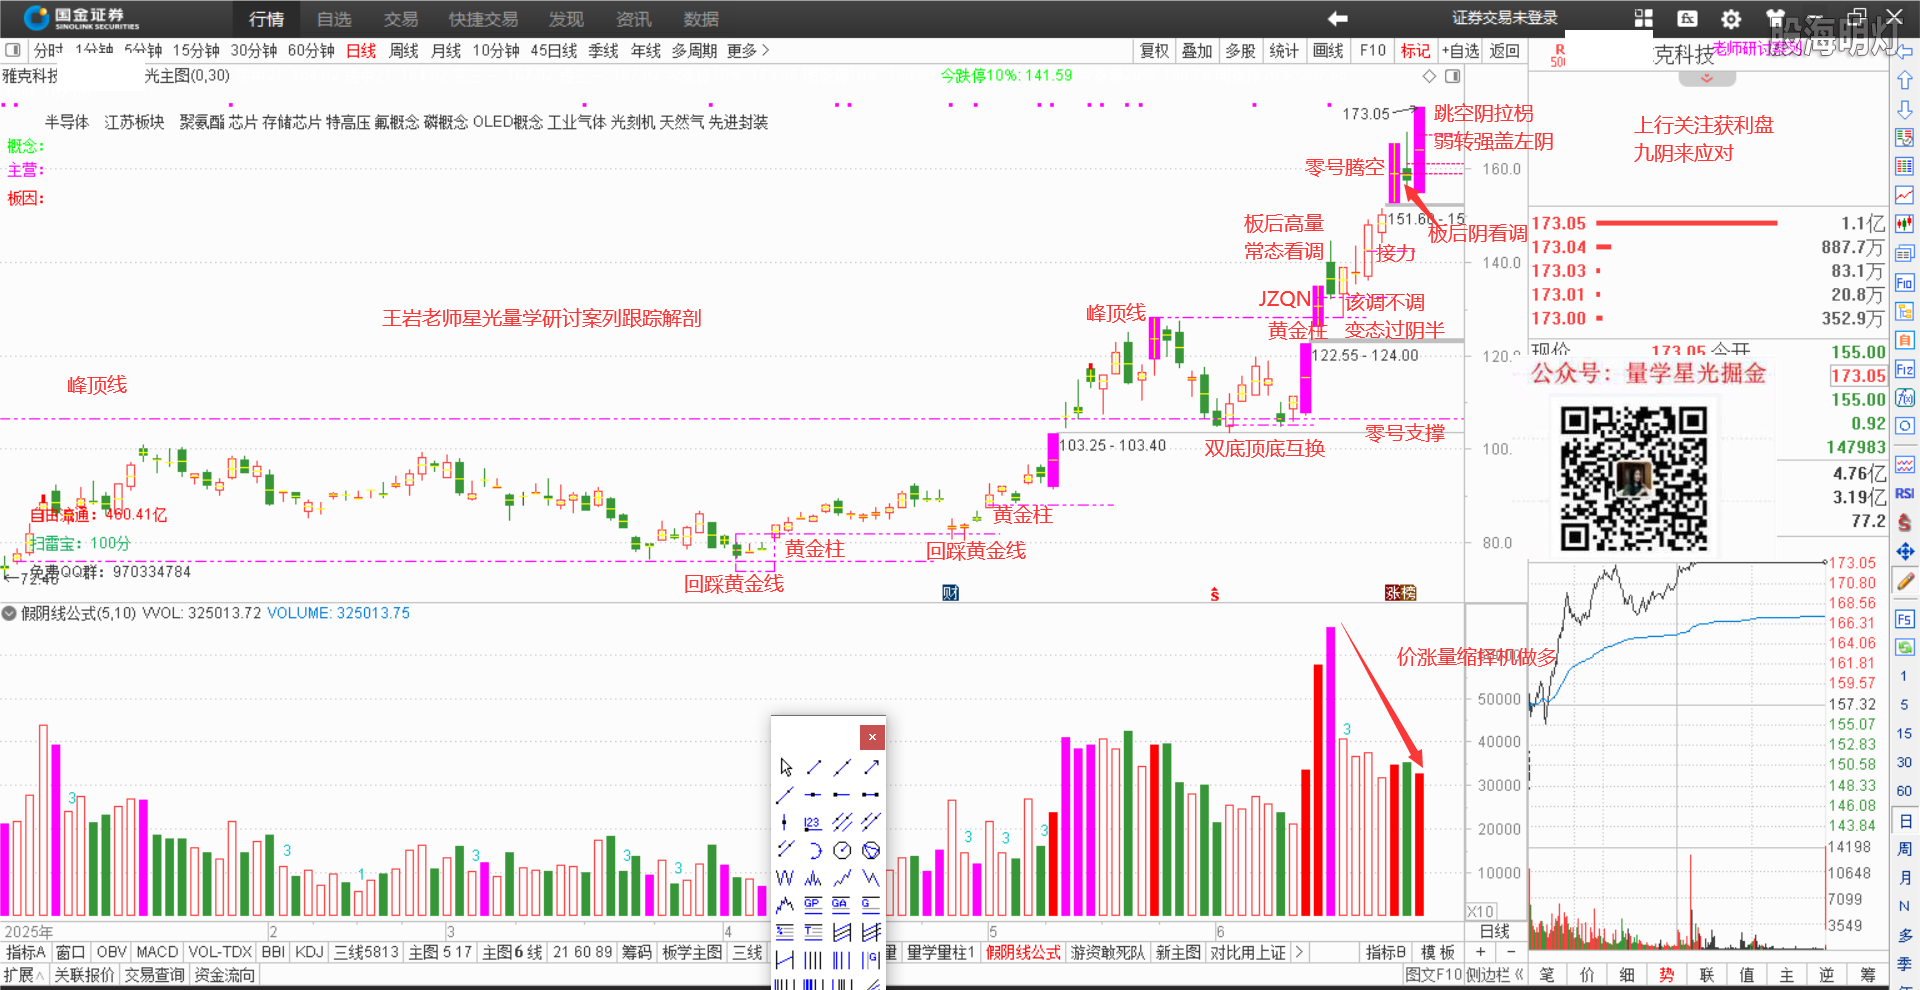Open 模板 template selector
The width and height of the screenshot is (1920, 990).
coord(1438,952)
